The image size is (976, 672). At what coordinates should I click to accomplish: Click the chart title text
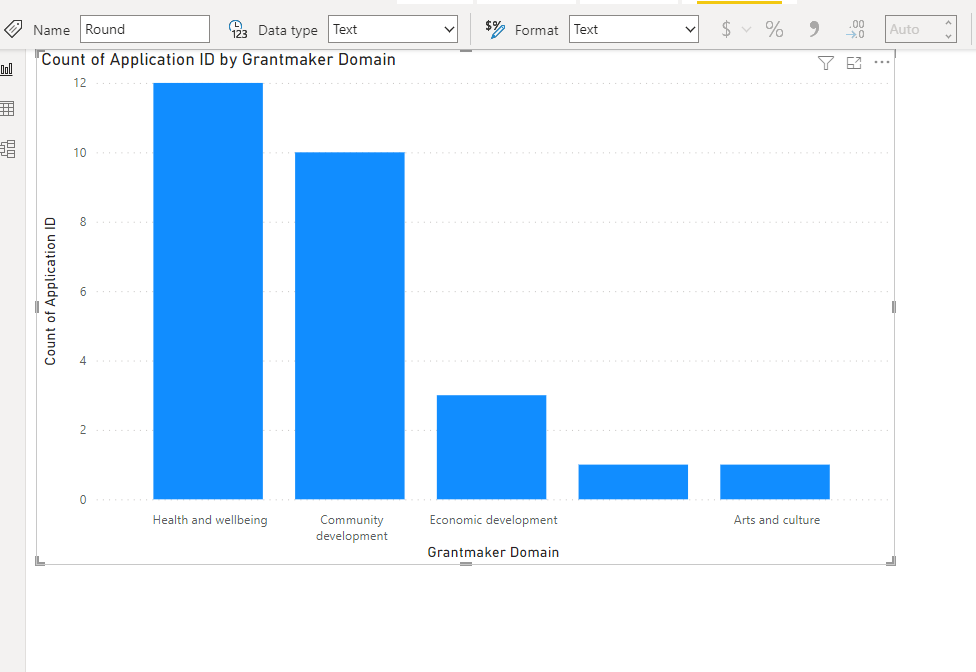coord(219,60)
